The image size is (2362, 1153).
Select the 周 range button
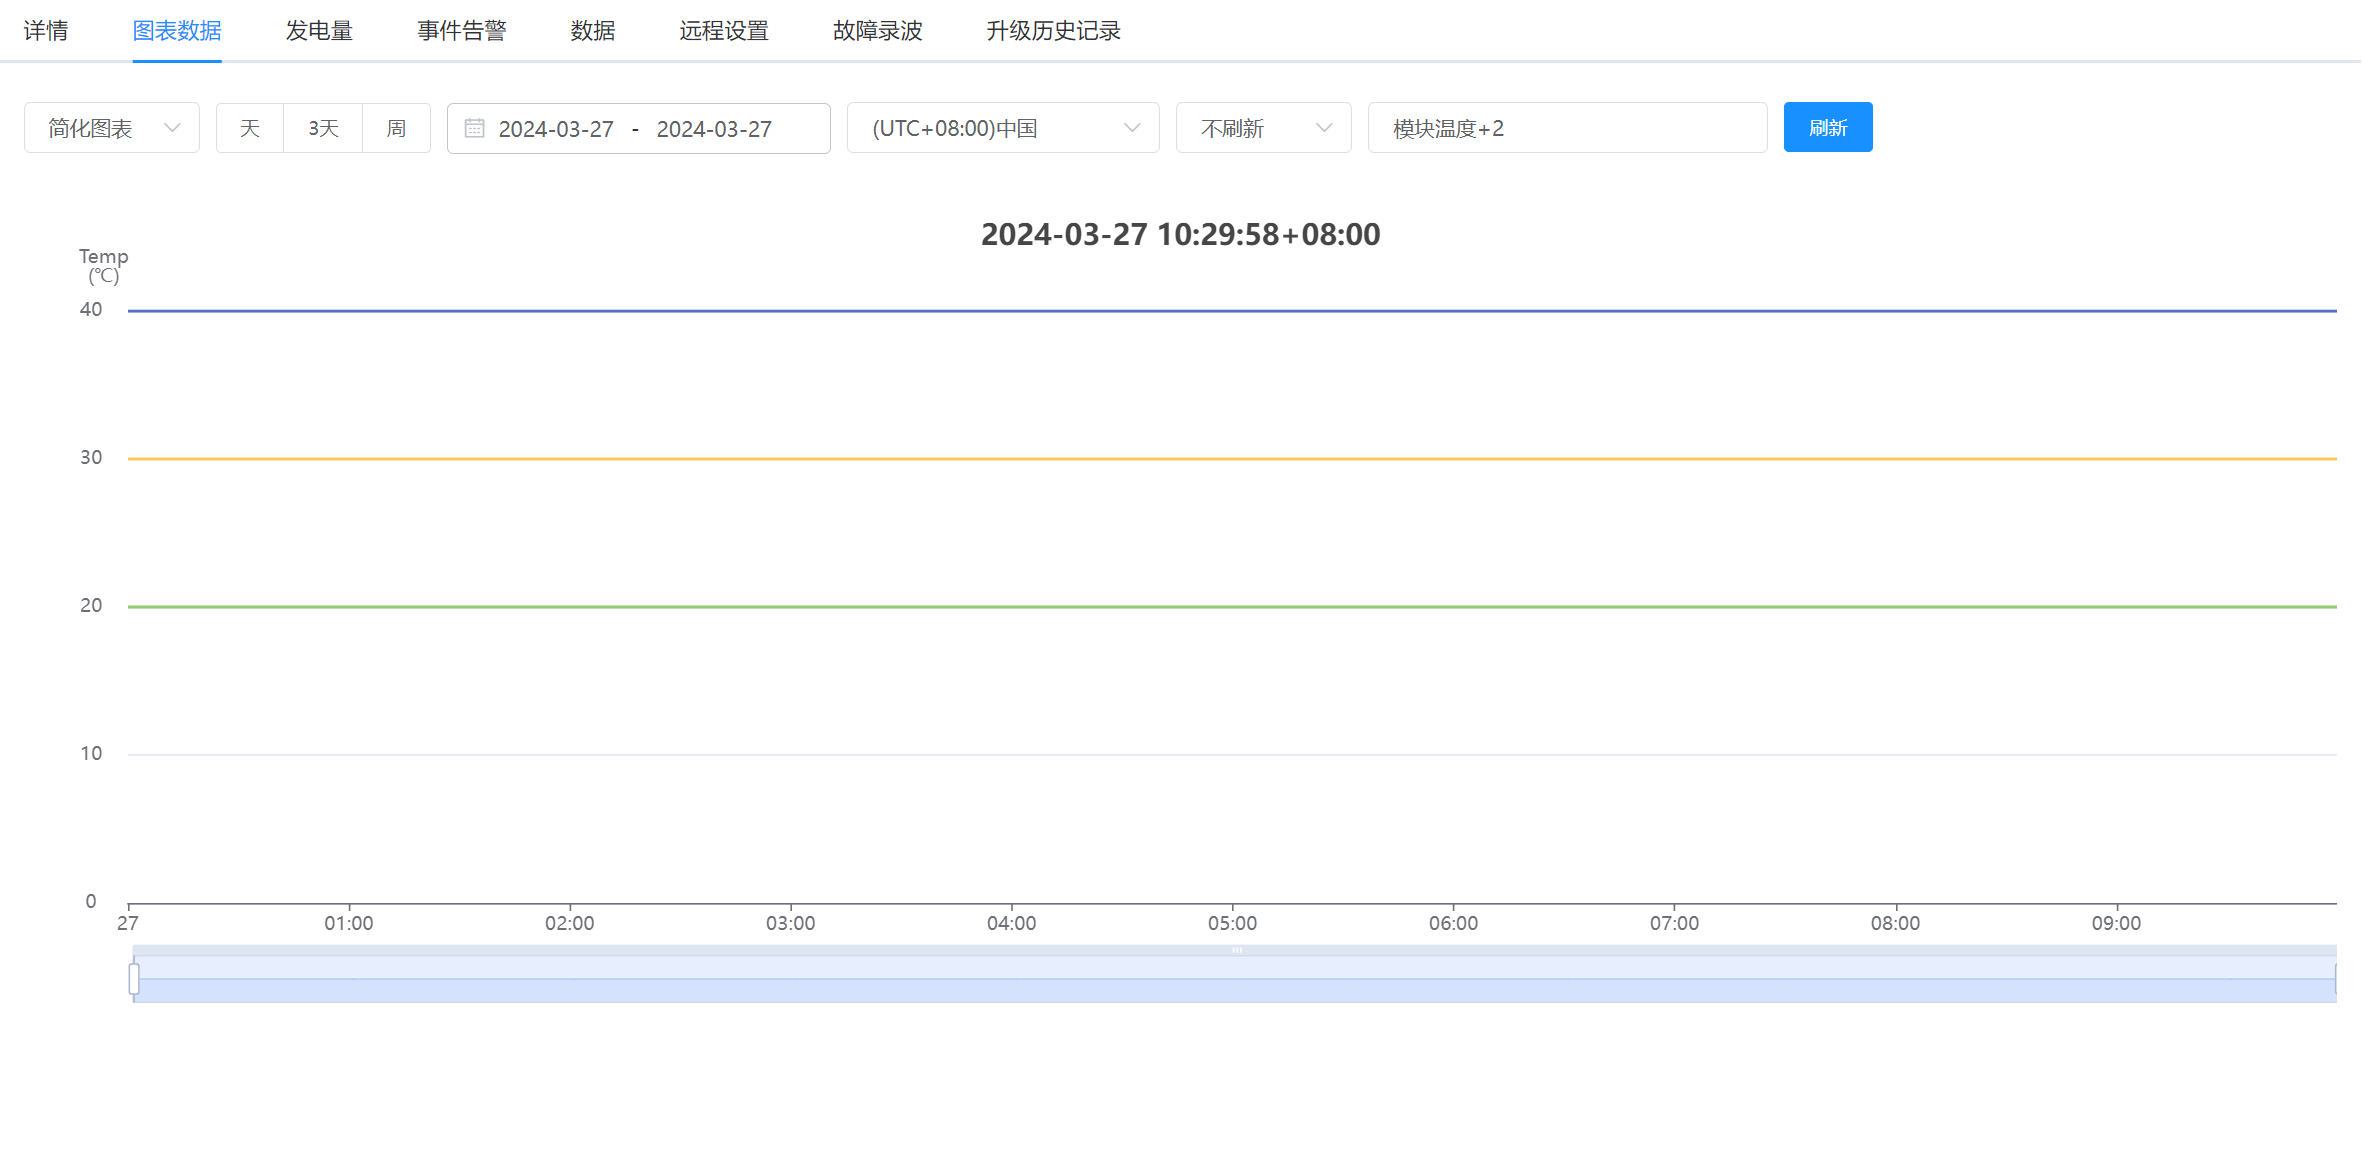(397, 128)
